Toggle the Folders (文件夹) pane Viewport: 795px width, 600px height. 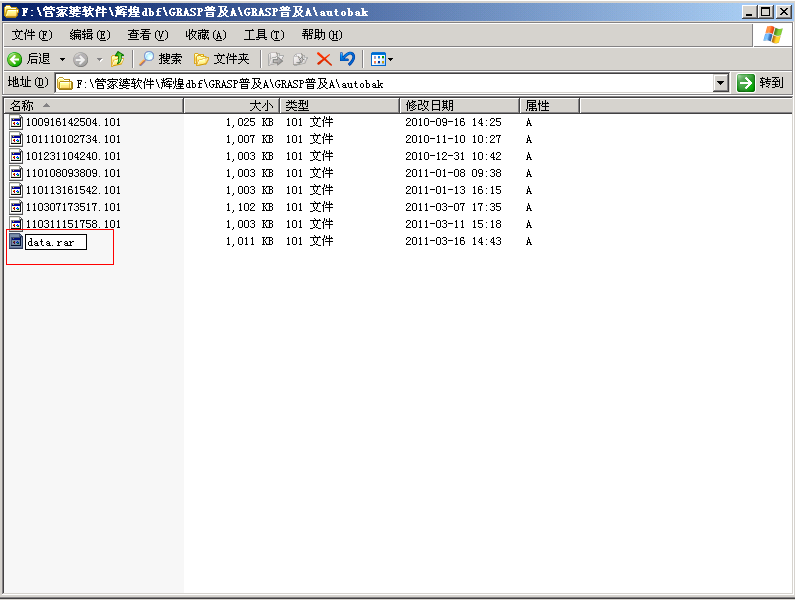[221, 59]
